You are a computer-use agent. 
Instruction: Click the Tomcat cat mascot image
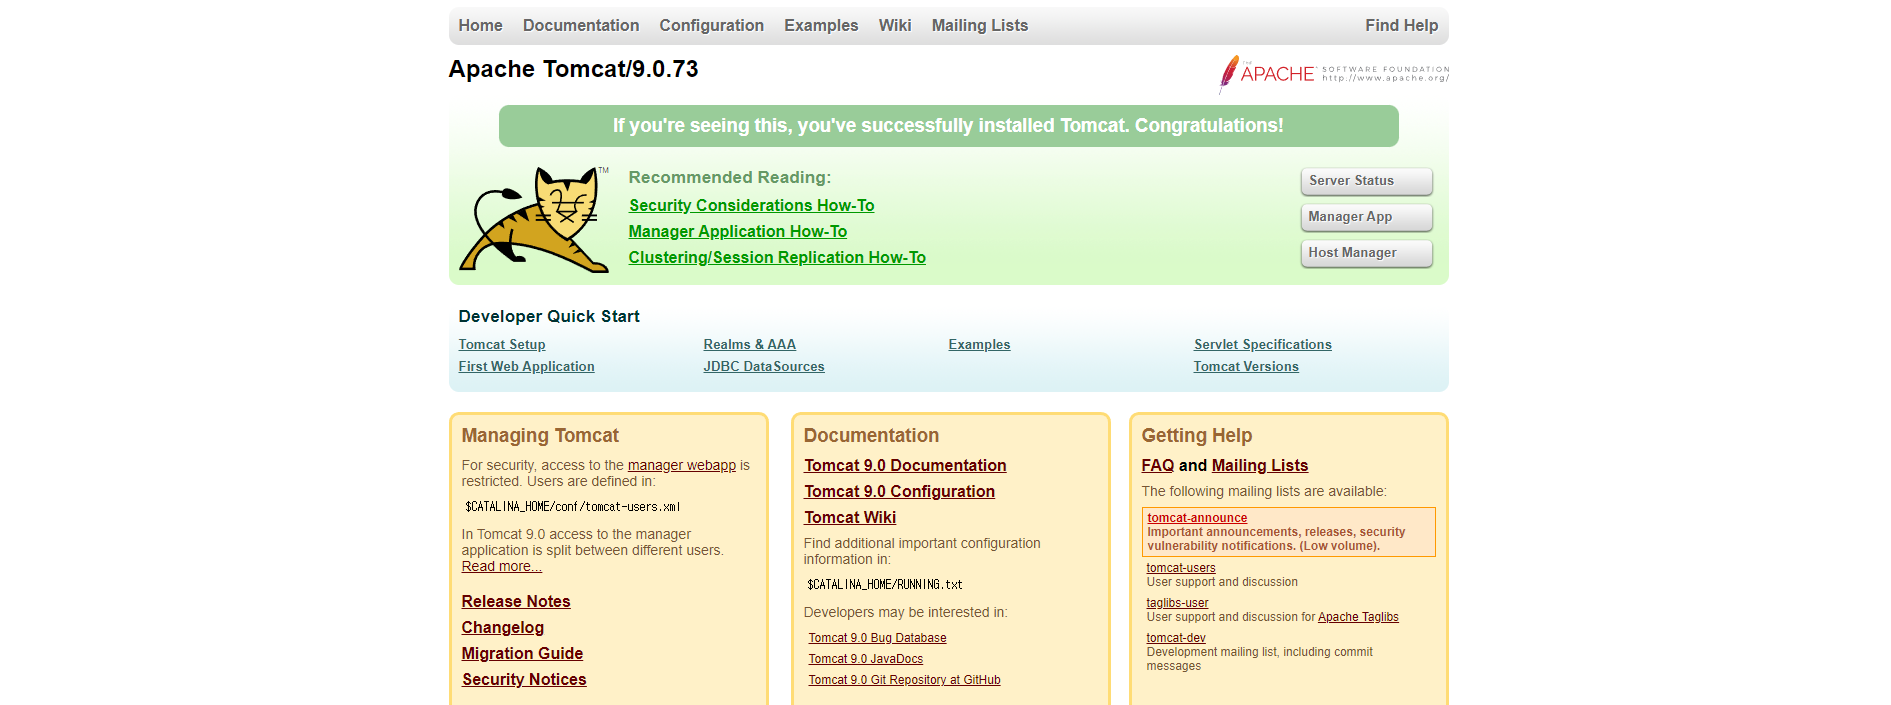click(x=533, y=219)
